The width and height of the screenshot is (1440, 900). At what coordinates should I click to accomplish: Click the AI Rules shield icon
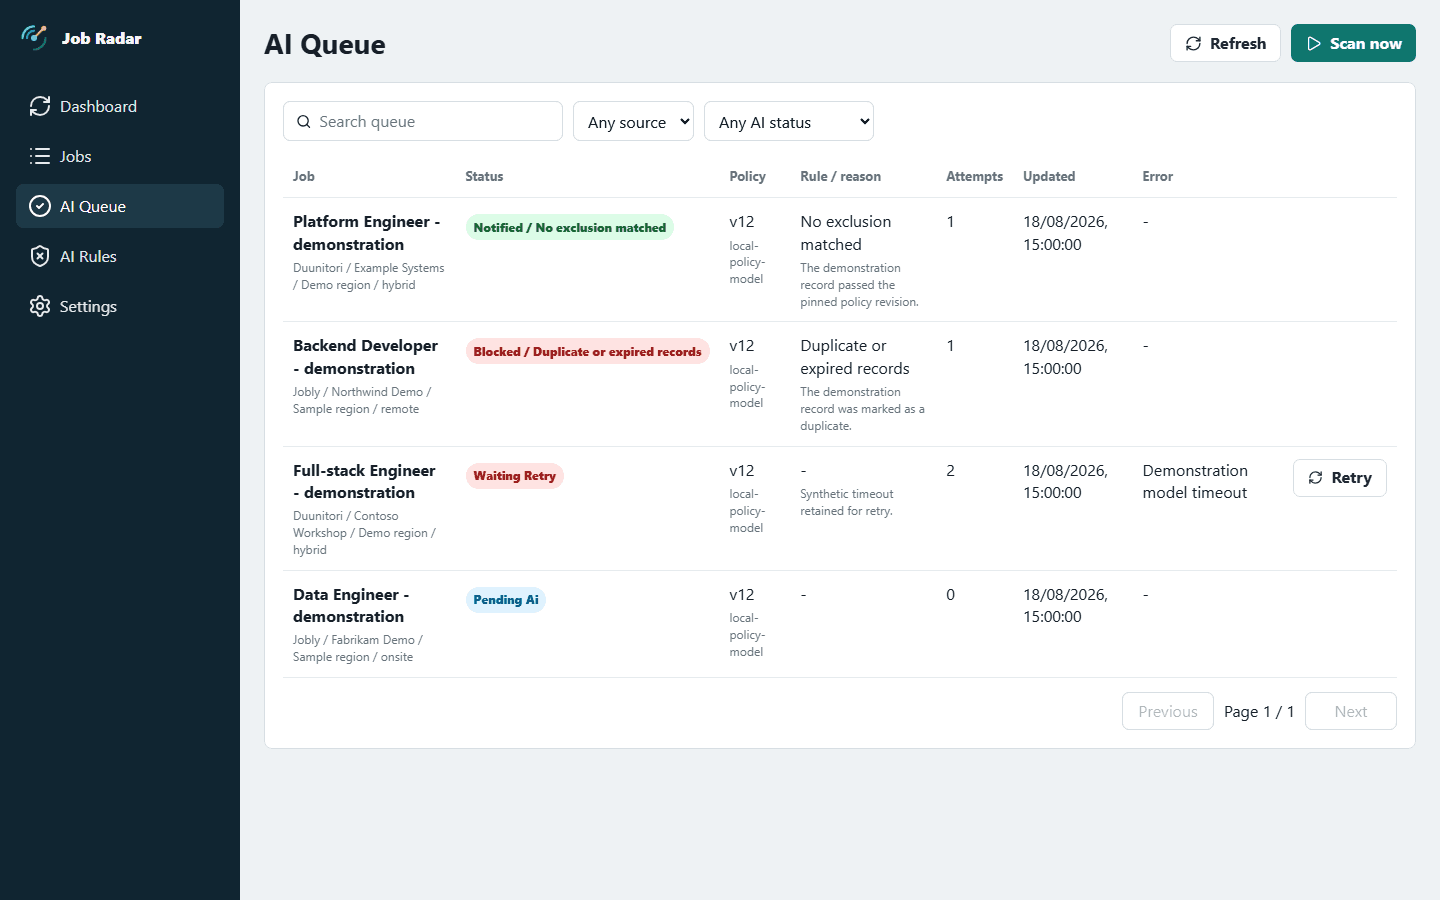pos(40,256)
